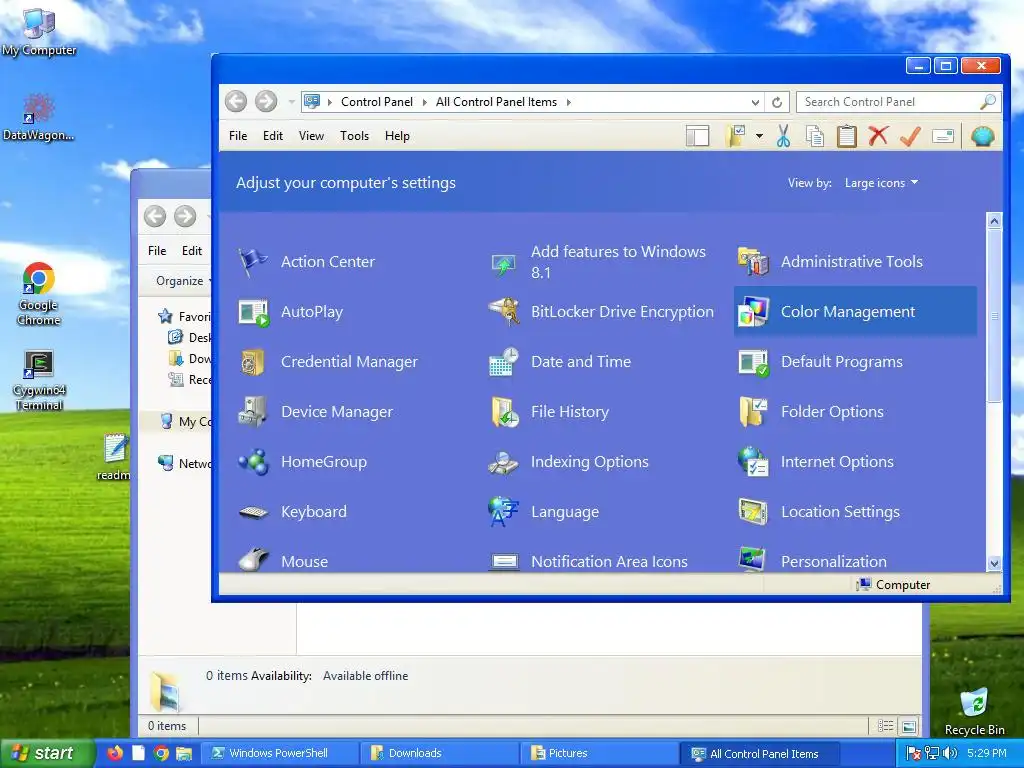Click the Forward button in Control Panel
The height and width of the screenshot is (768, 1024).
point(265,102)
